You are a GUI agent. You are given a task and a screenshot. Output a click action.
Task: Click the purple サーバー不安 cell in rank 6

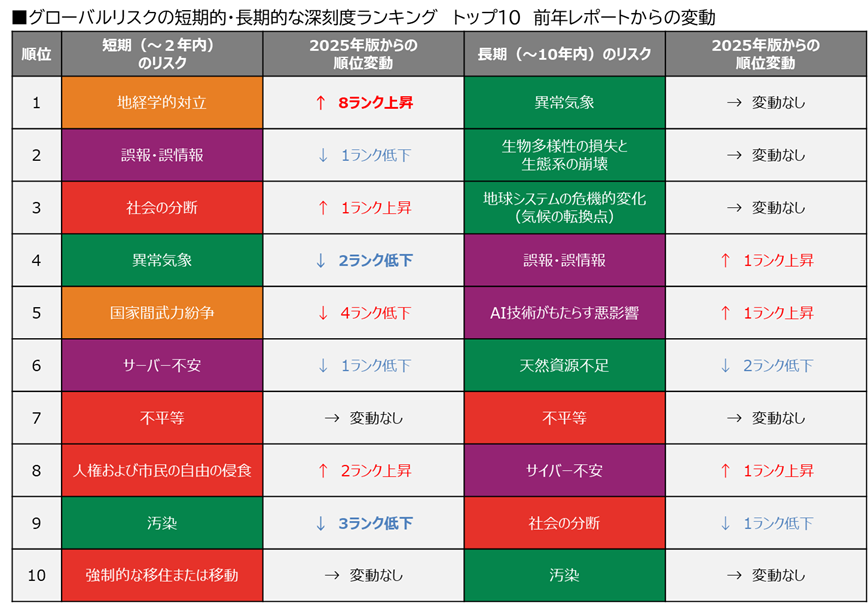coord(162,365)
